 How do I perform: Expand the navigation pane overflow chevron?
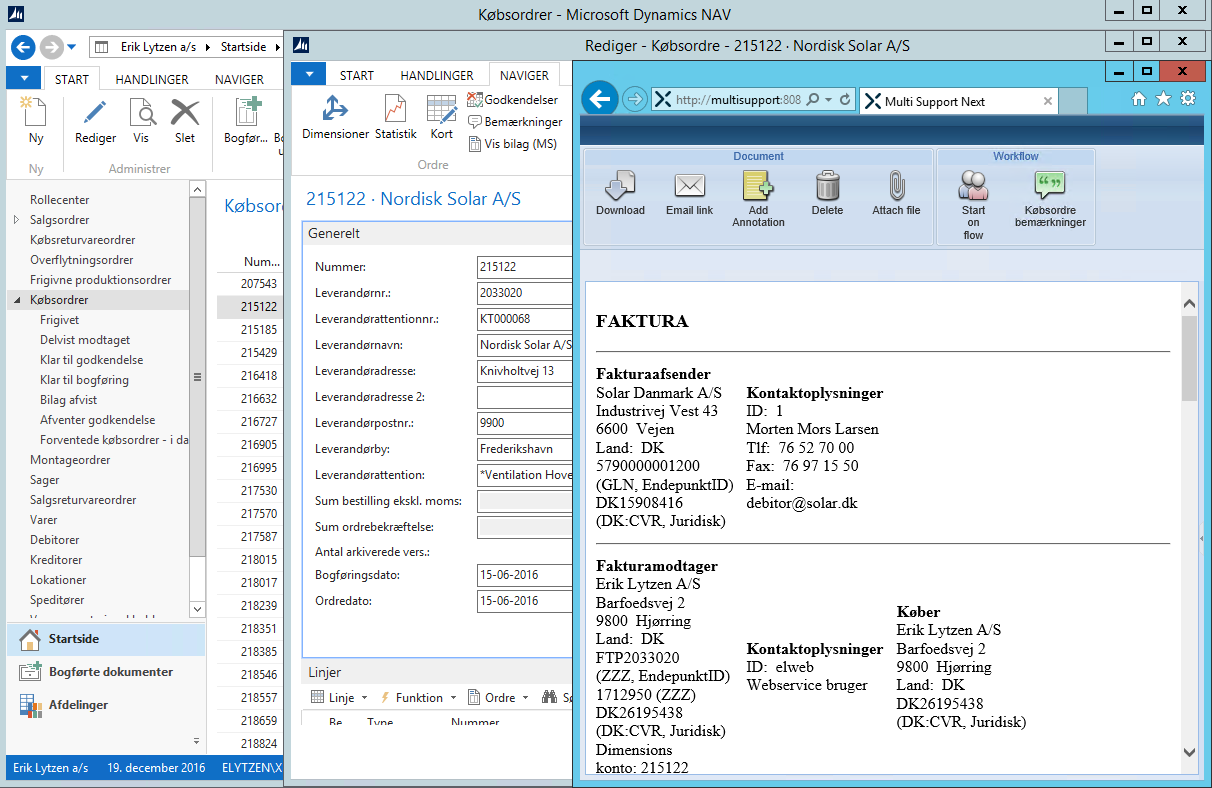click(195, 741)
